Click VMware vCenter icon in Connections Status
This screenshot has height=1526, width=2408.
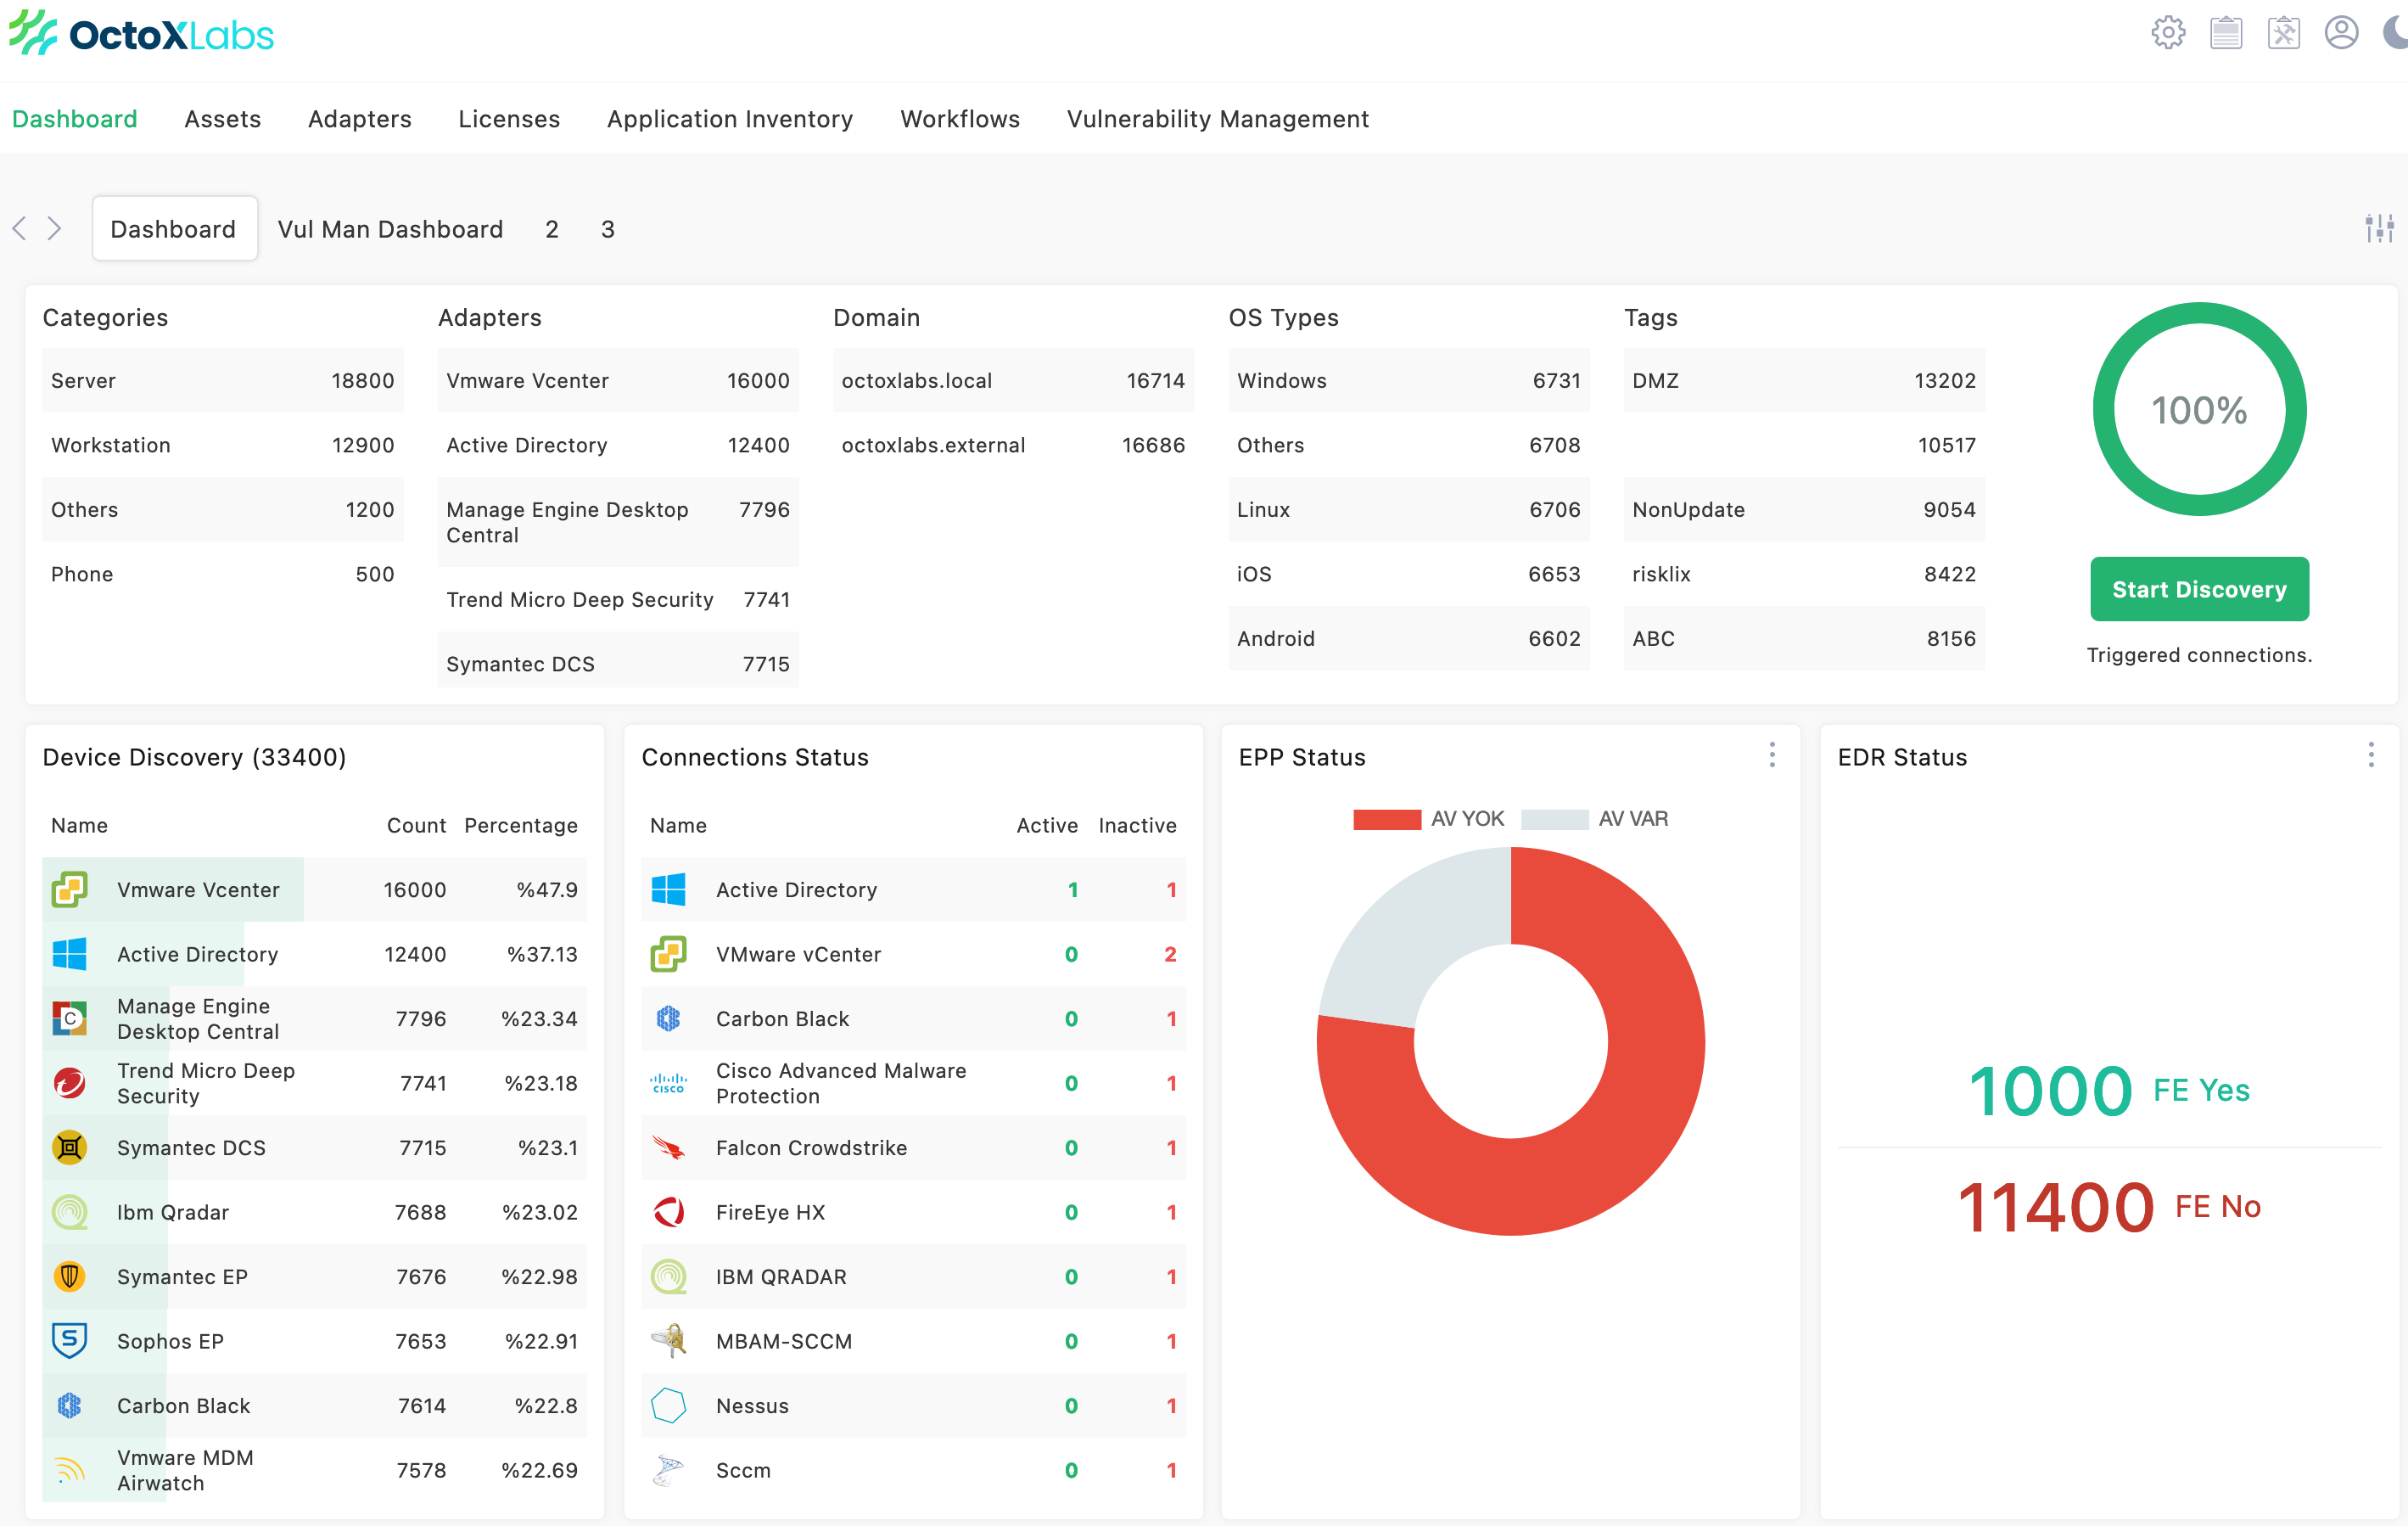click(668, 954)
